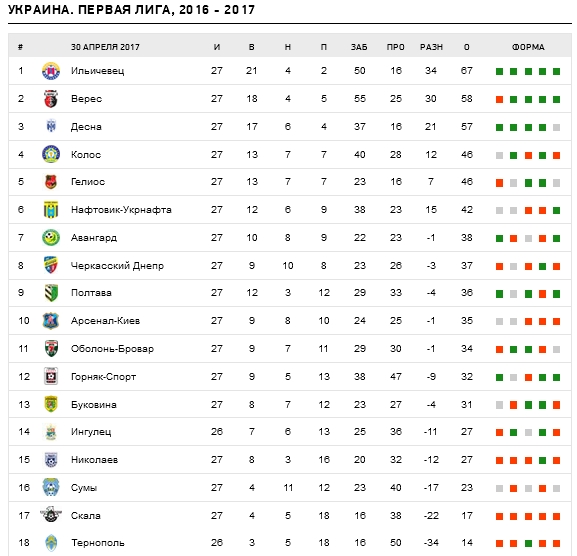Open the Черкасский Днепр team name

(x=117, y=266)
